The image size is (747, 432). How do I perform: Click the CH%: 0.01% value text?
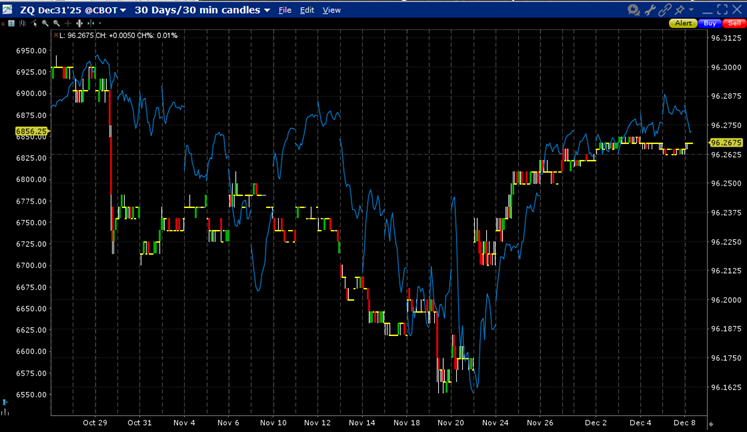click(x=157, y=35)
